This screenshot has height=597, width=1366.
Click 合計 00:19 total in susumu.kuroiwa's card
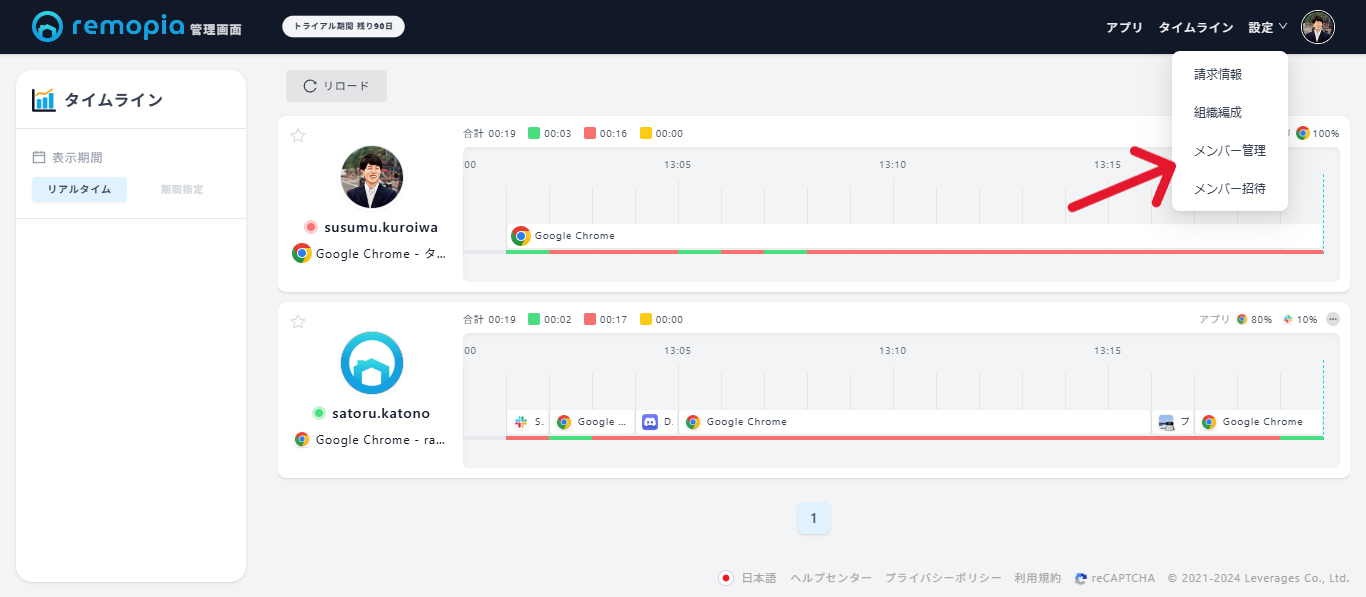click(x=489, y=133)
